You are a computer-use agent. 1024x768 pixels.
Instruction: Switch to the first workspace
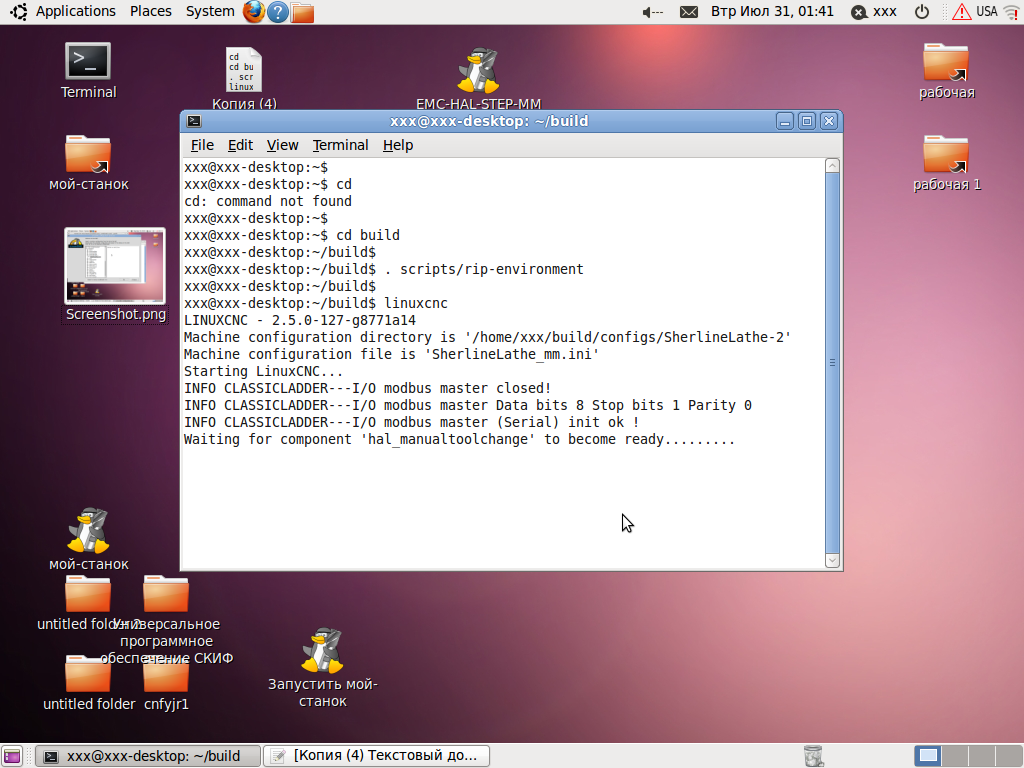927,756
